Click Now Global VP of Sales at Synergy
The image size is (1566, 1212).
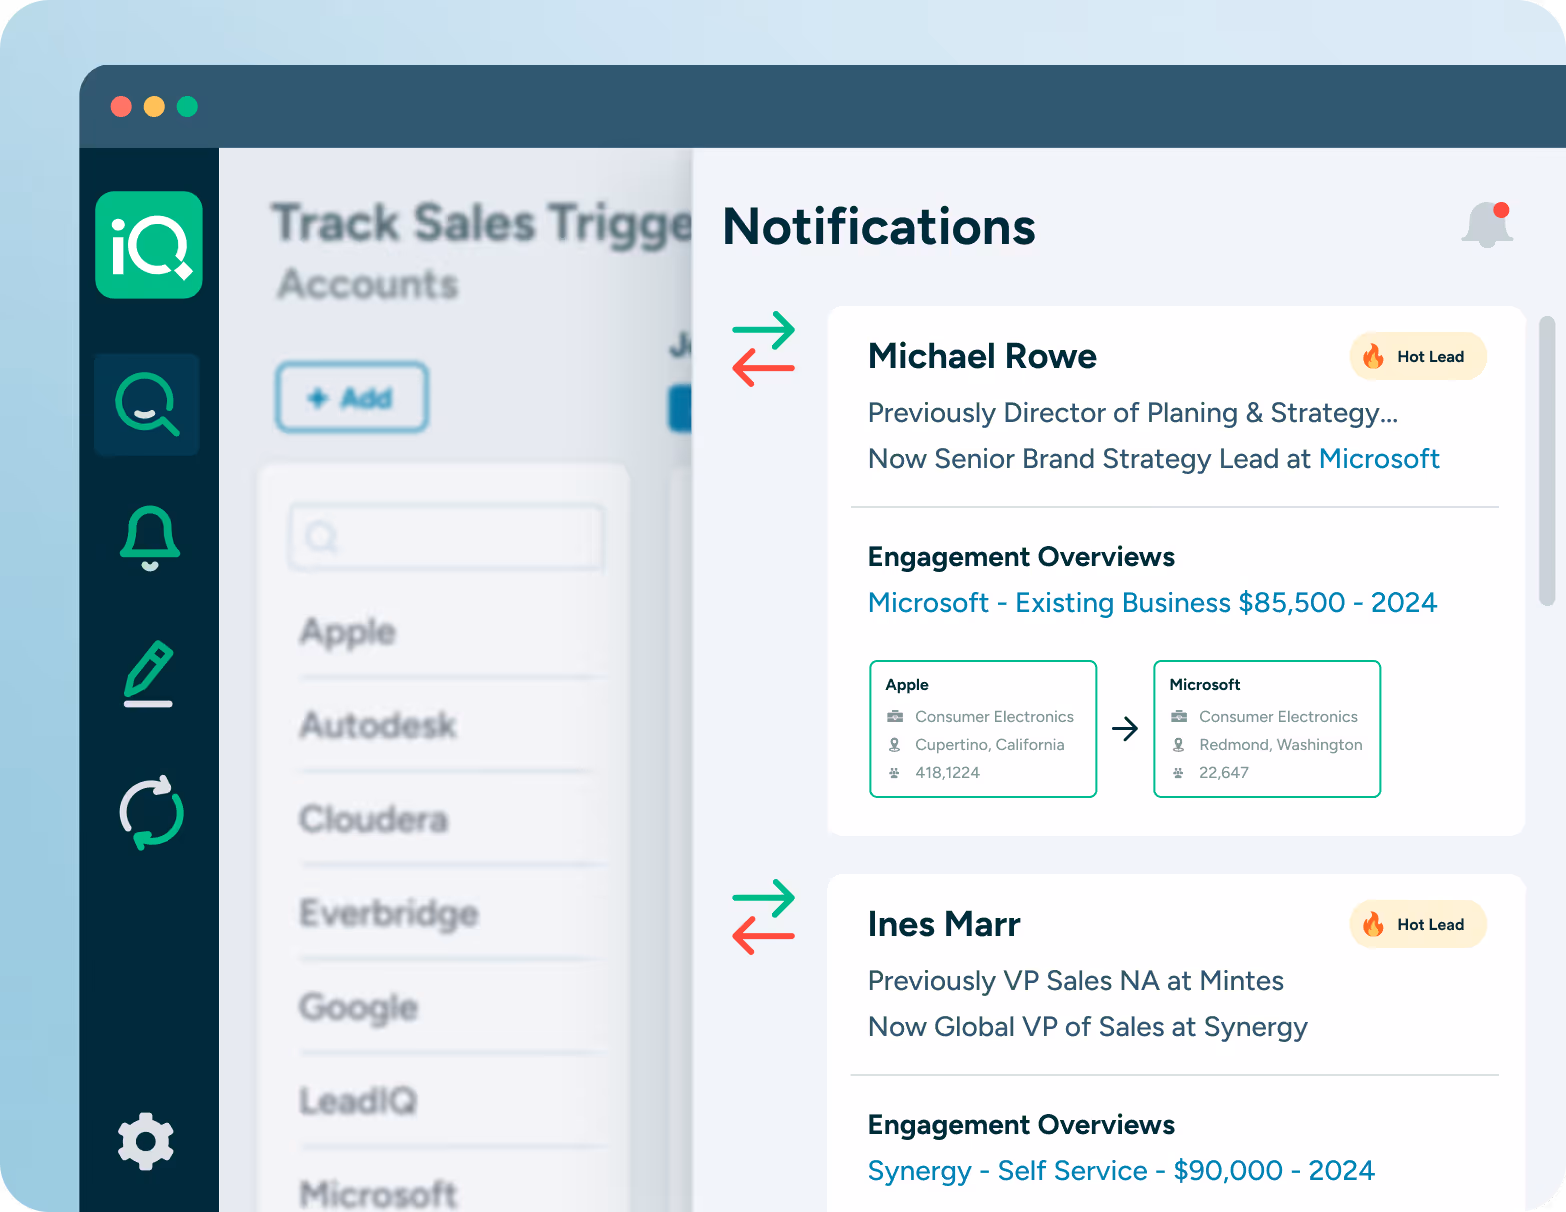(x=1088, y=1027)
